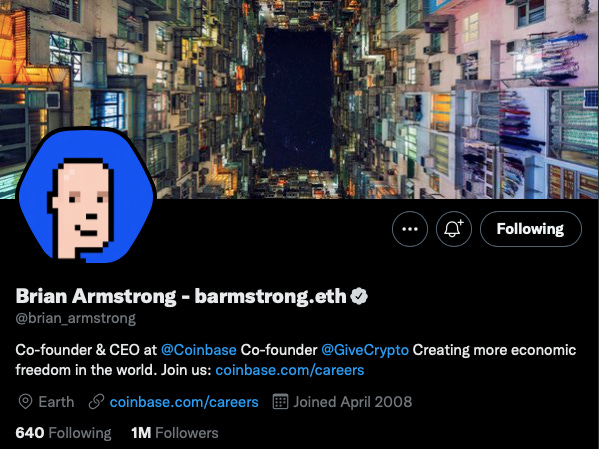
Task: Select the @brian_armstrong handle text
Action: pos(76,318)
